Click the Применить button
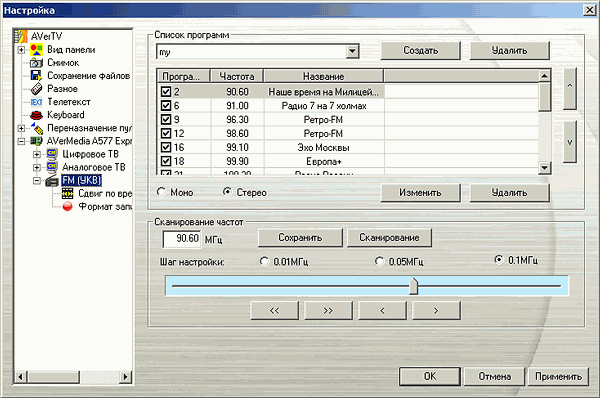600x398 pixels. [558, 377]
